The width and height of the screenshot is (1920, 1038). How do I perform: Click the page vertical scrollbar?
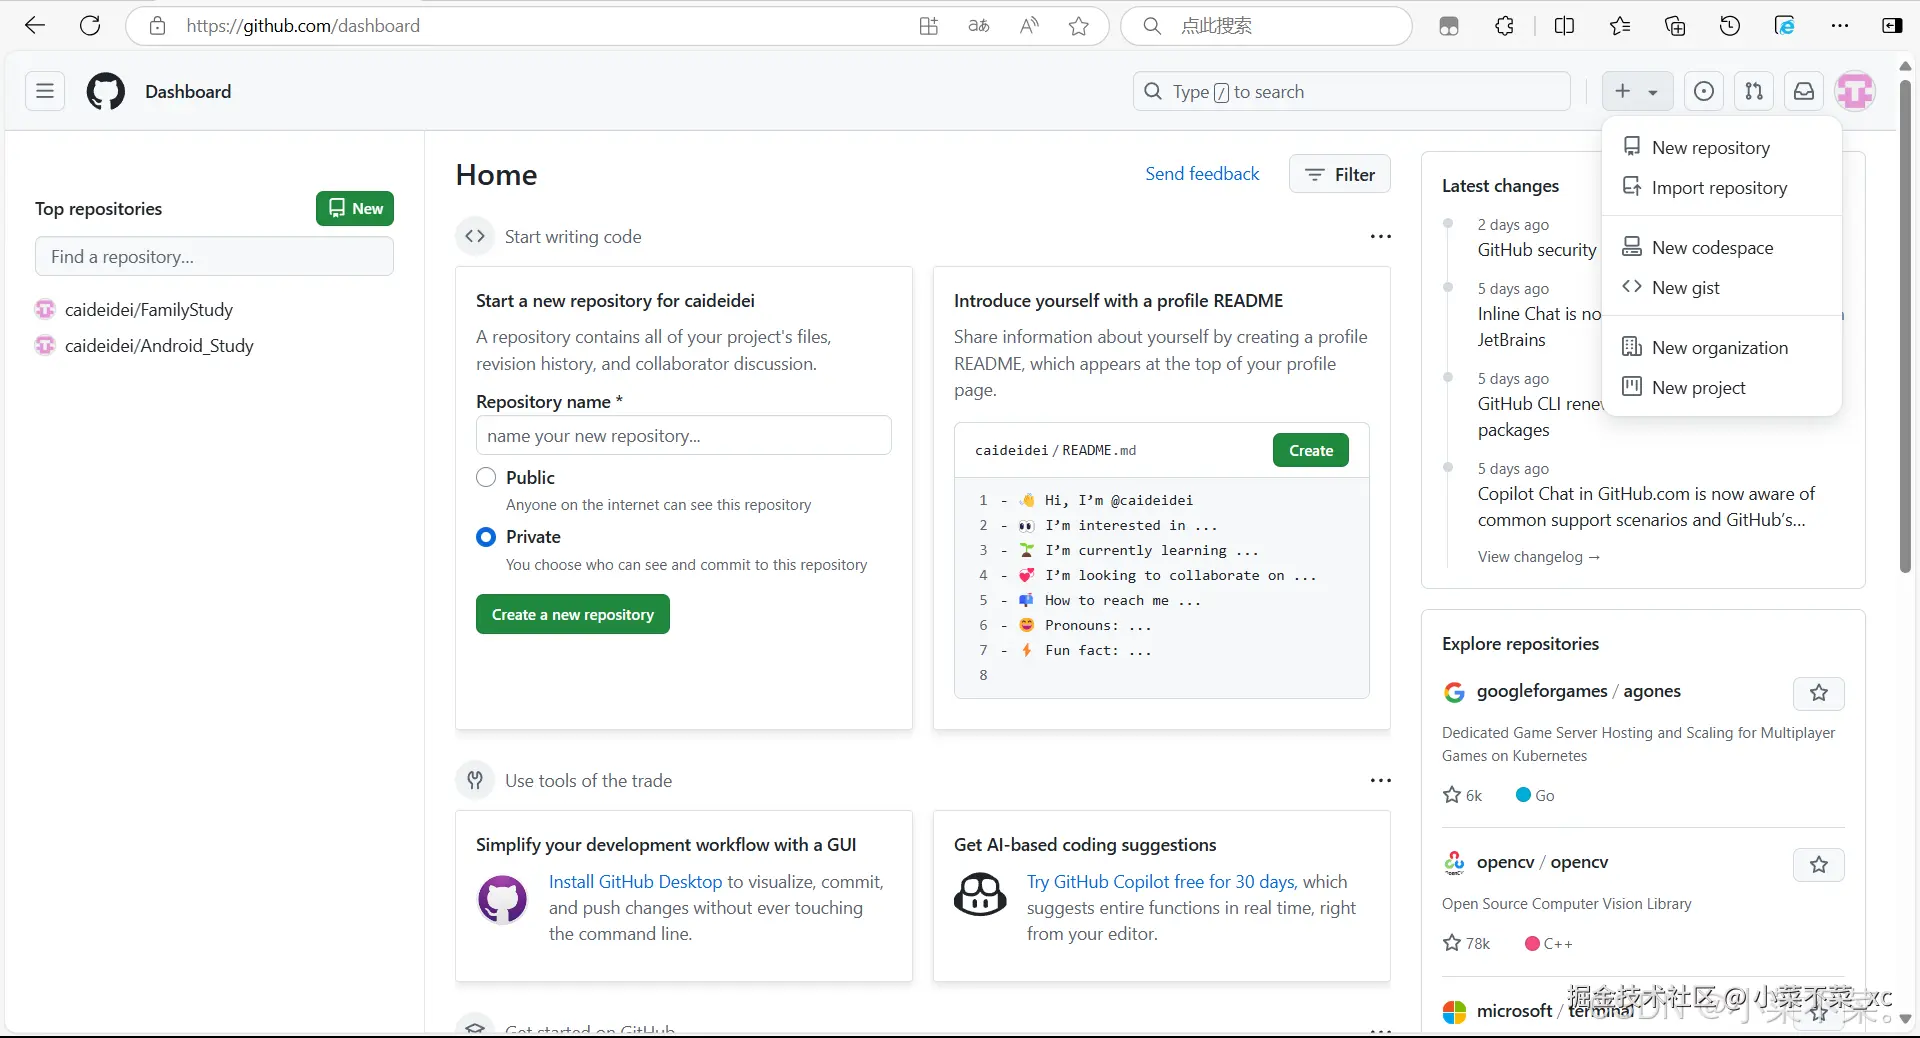pos(1905,330)
